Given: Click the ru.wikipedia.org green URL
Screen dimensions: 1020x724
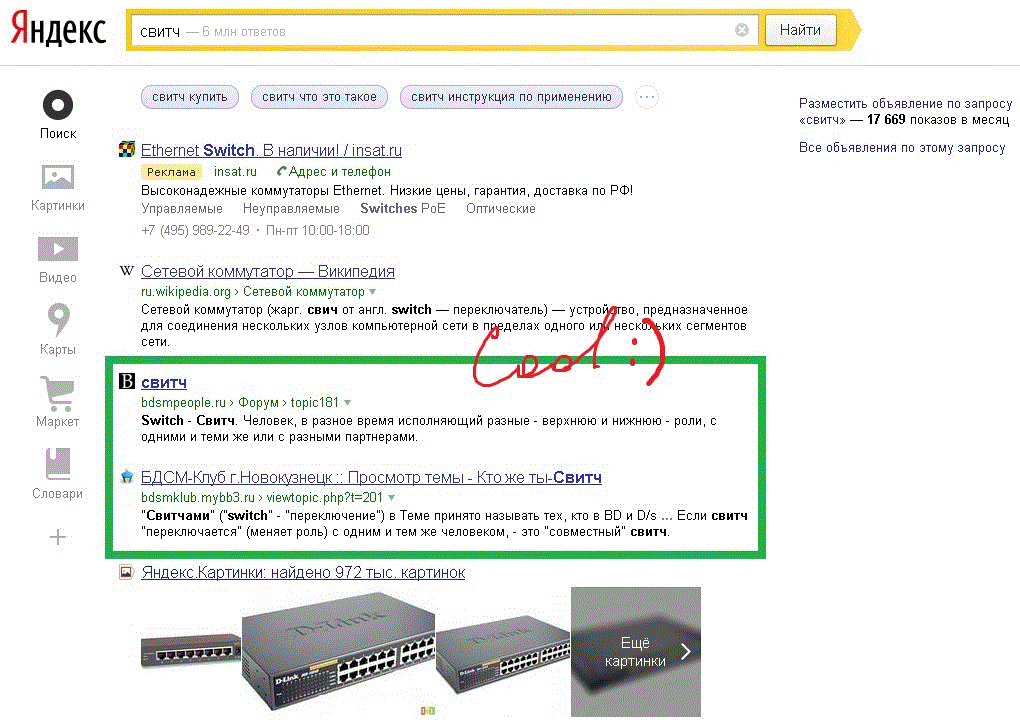Looking at the screenshot, I should 186,292.
